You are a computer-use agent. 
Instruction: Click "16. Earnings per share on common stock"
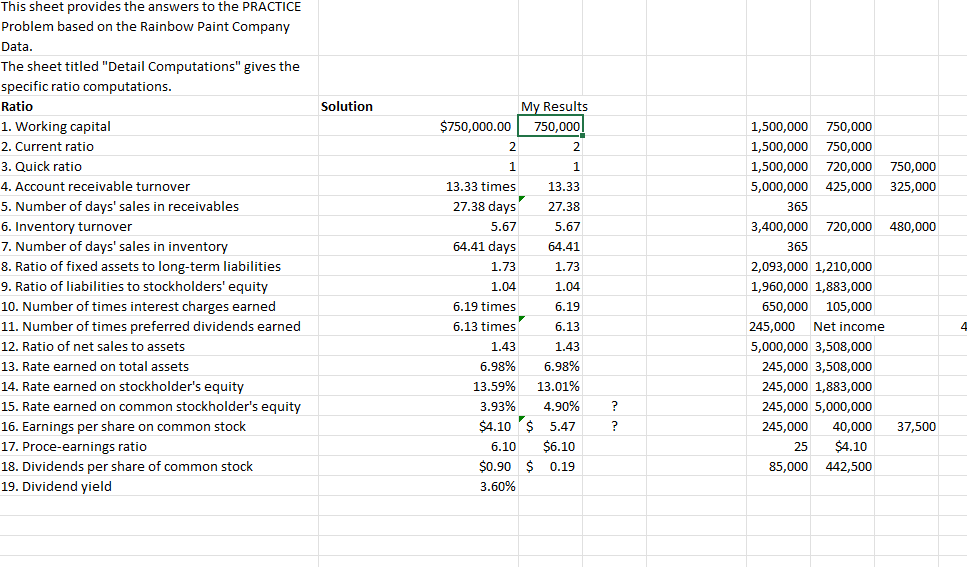(x=159, y=426)
